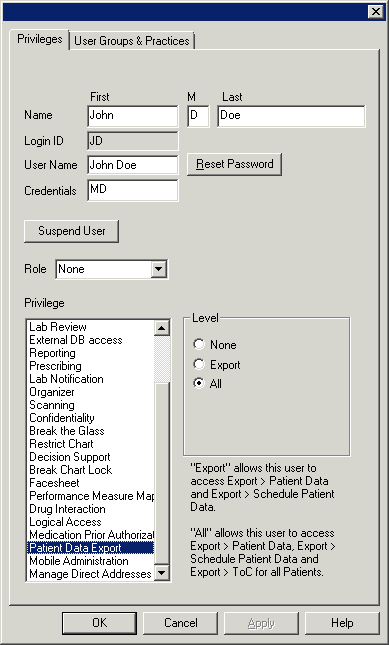
Task: Select Facesheet privilege
Action: pos(90,483)
